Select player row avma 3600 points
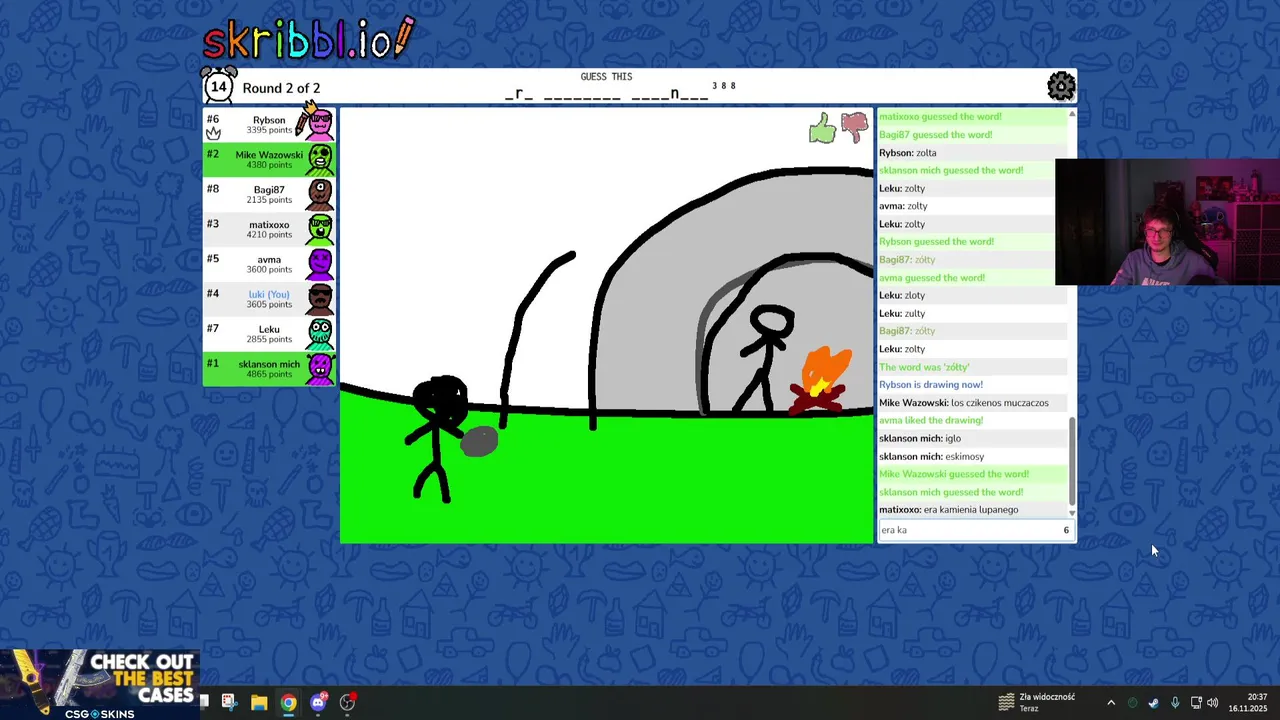Image resolution: width=1280 pixels, height=720 pixels. 269,264
